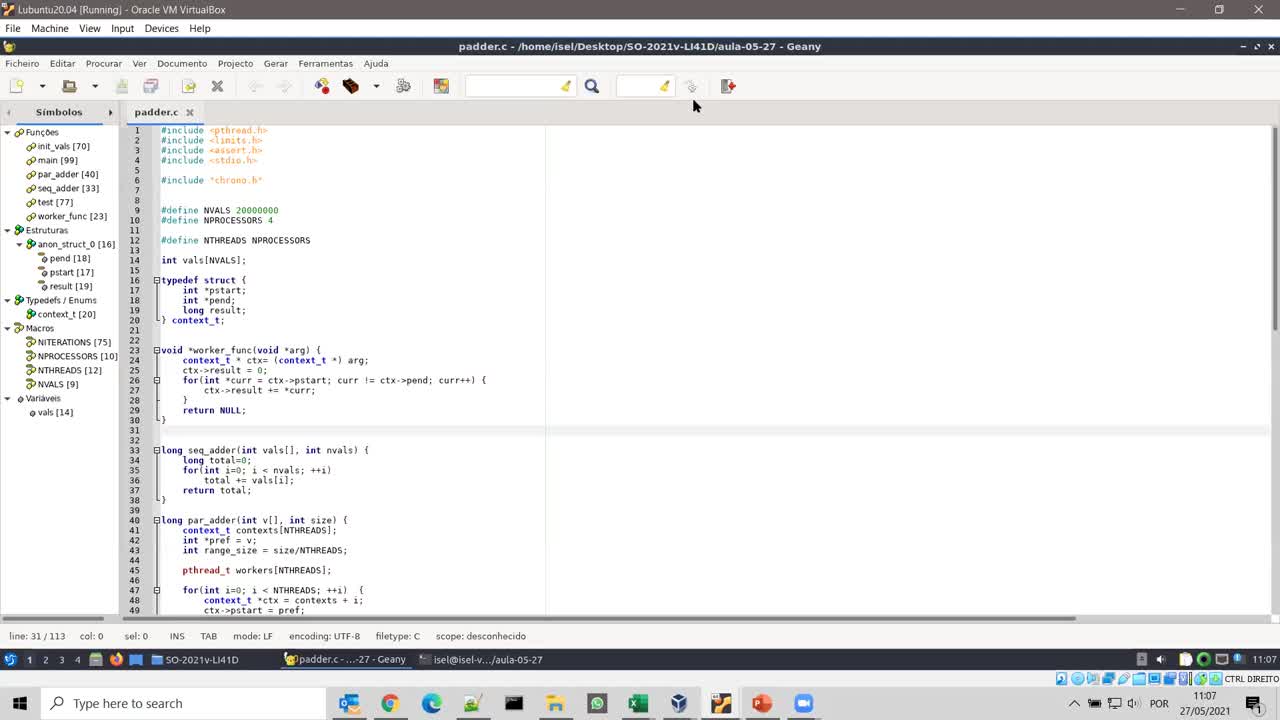Click the Navigate forward arrow icon
Screen dimensions: 1280x720
click(284, 86)
